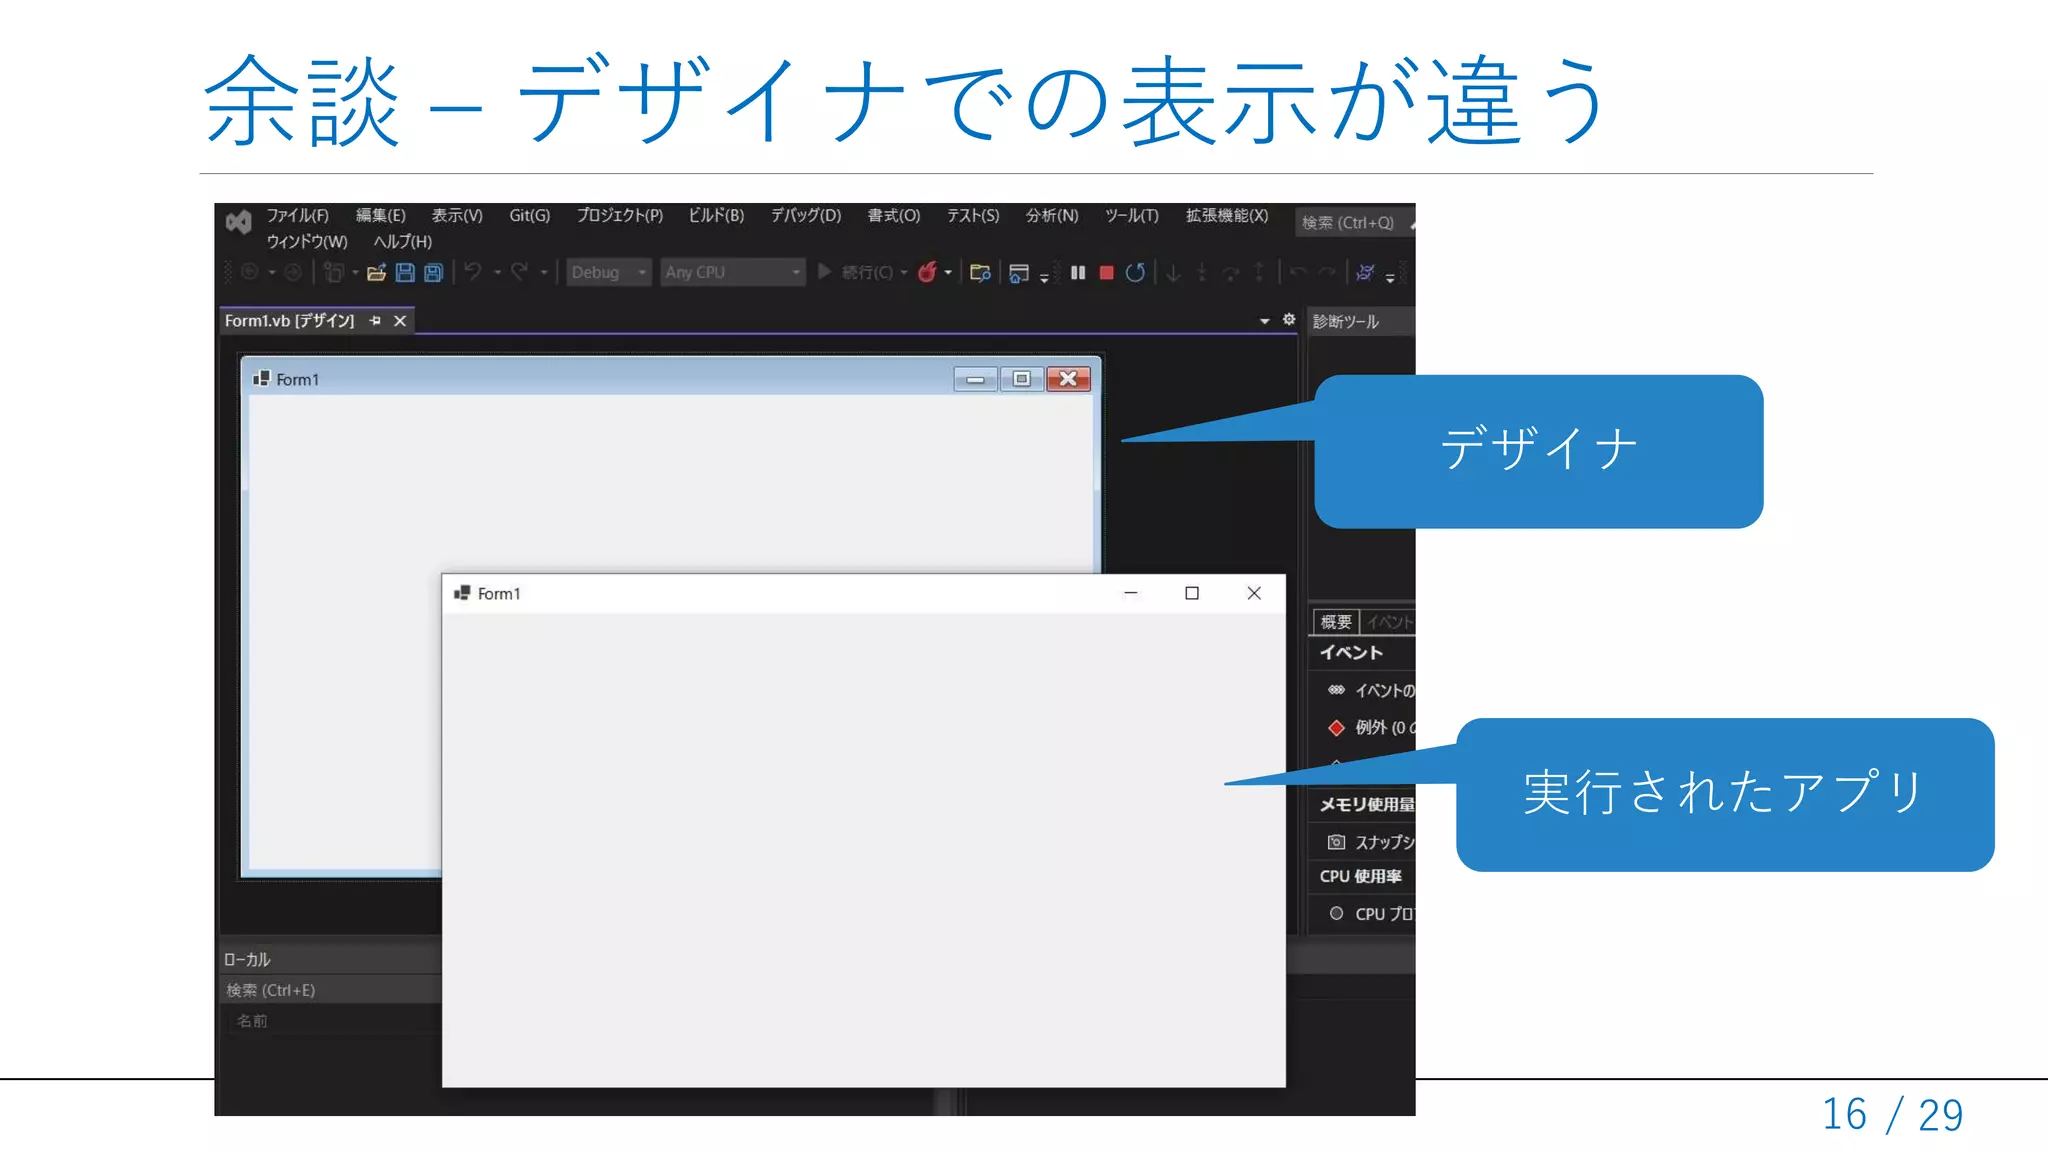Screen dimensions: 2048x1152
Task: Switch to the 概要 tab in diagnostics
Action: (x=1335, y=622)
